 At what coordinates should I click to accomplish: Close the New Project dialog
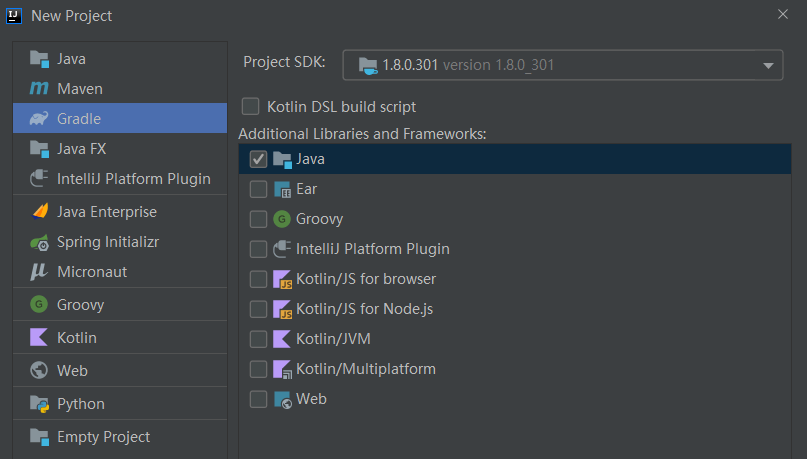pos(783,14)
